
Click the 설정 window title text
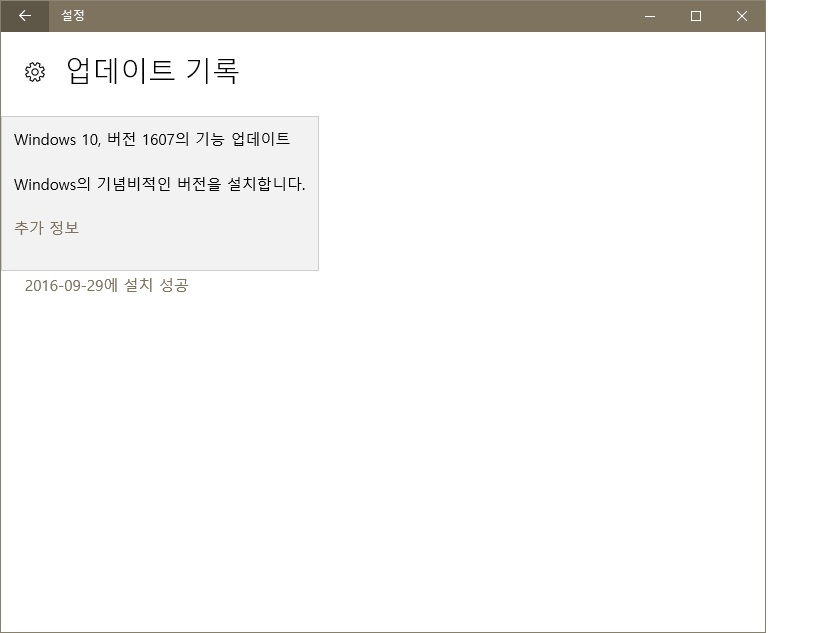pos(73,16)
